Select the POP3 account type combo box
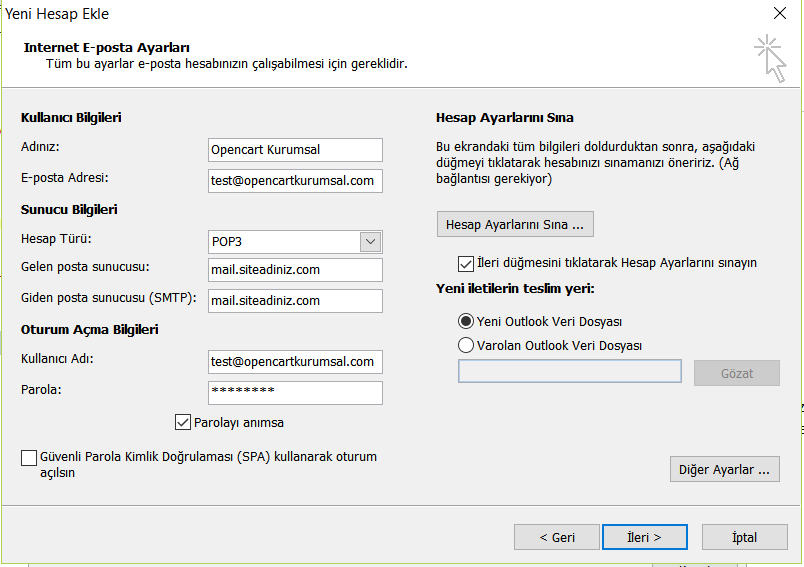The width and height of the screenshot is (804, 567). (295, 241)
